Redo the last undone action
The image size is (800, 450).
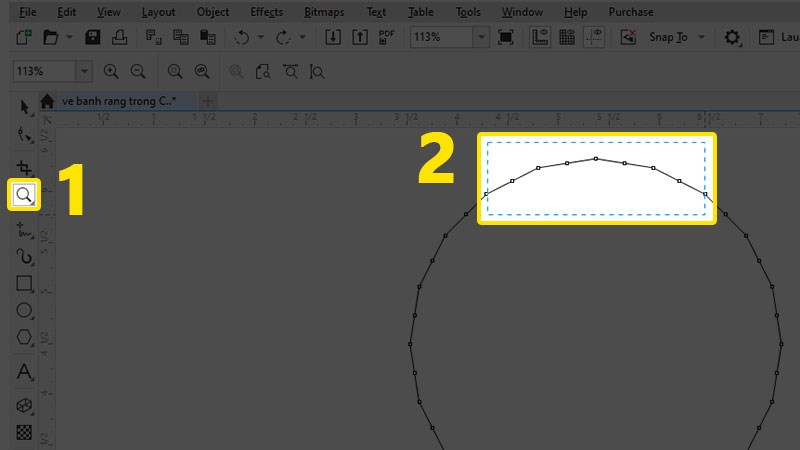click(283, 37)
